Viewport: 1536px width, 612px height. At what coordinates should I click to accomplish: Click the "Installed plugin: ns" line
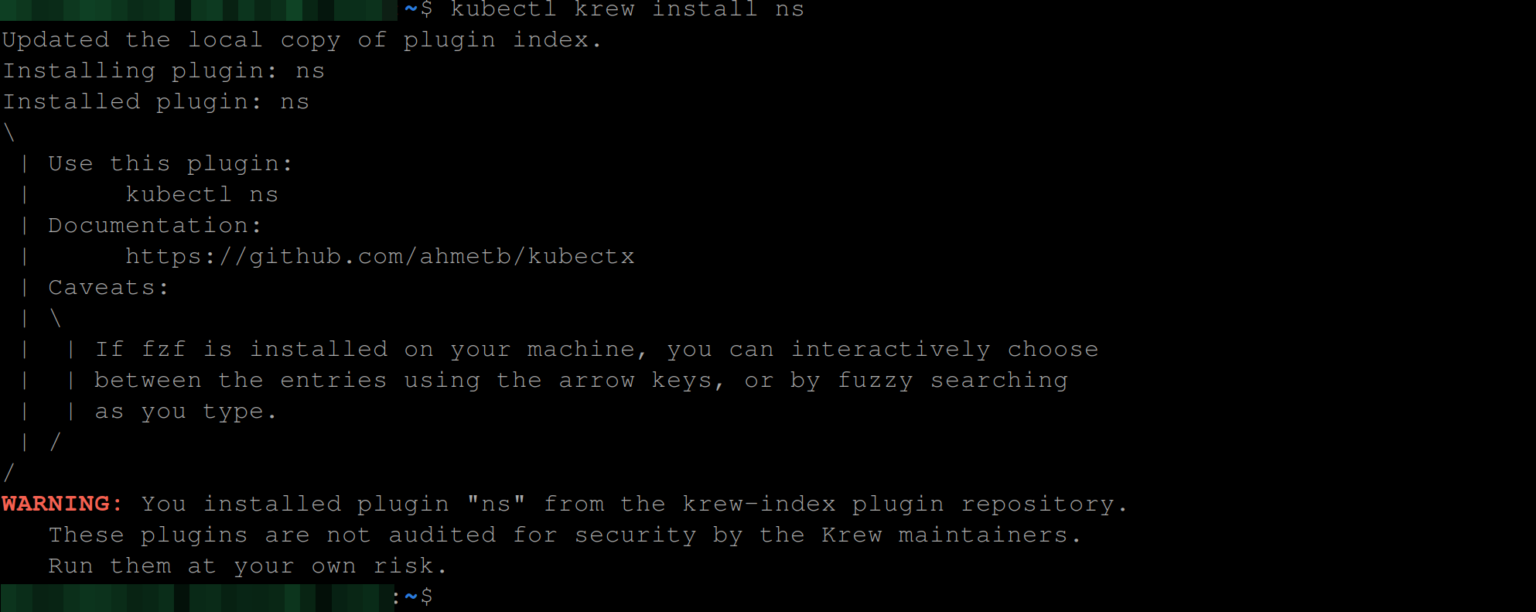coord(156,102)
